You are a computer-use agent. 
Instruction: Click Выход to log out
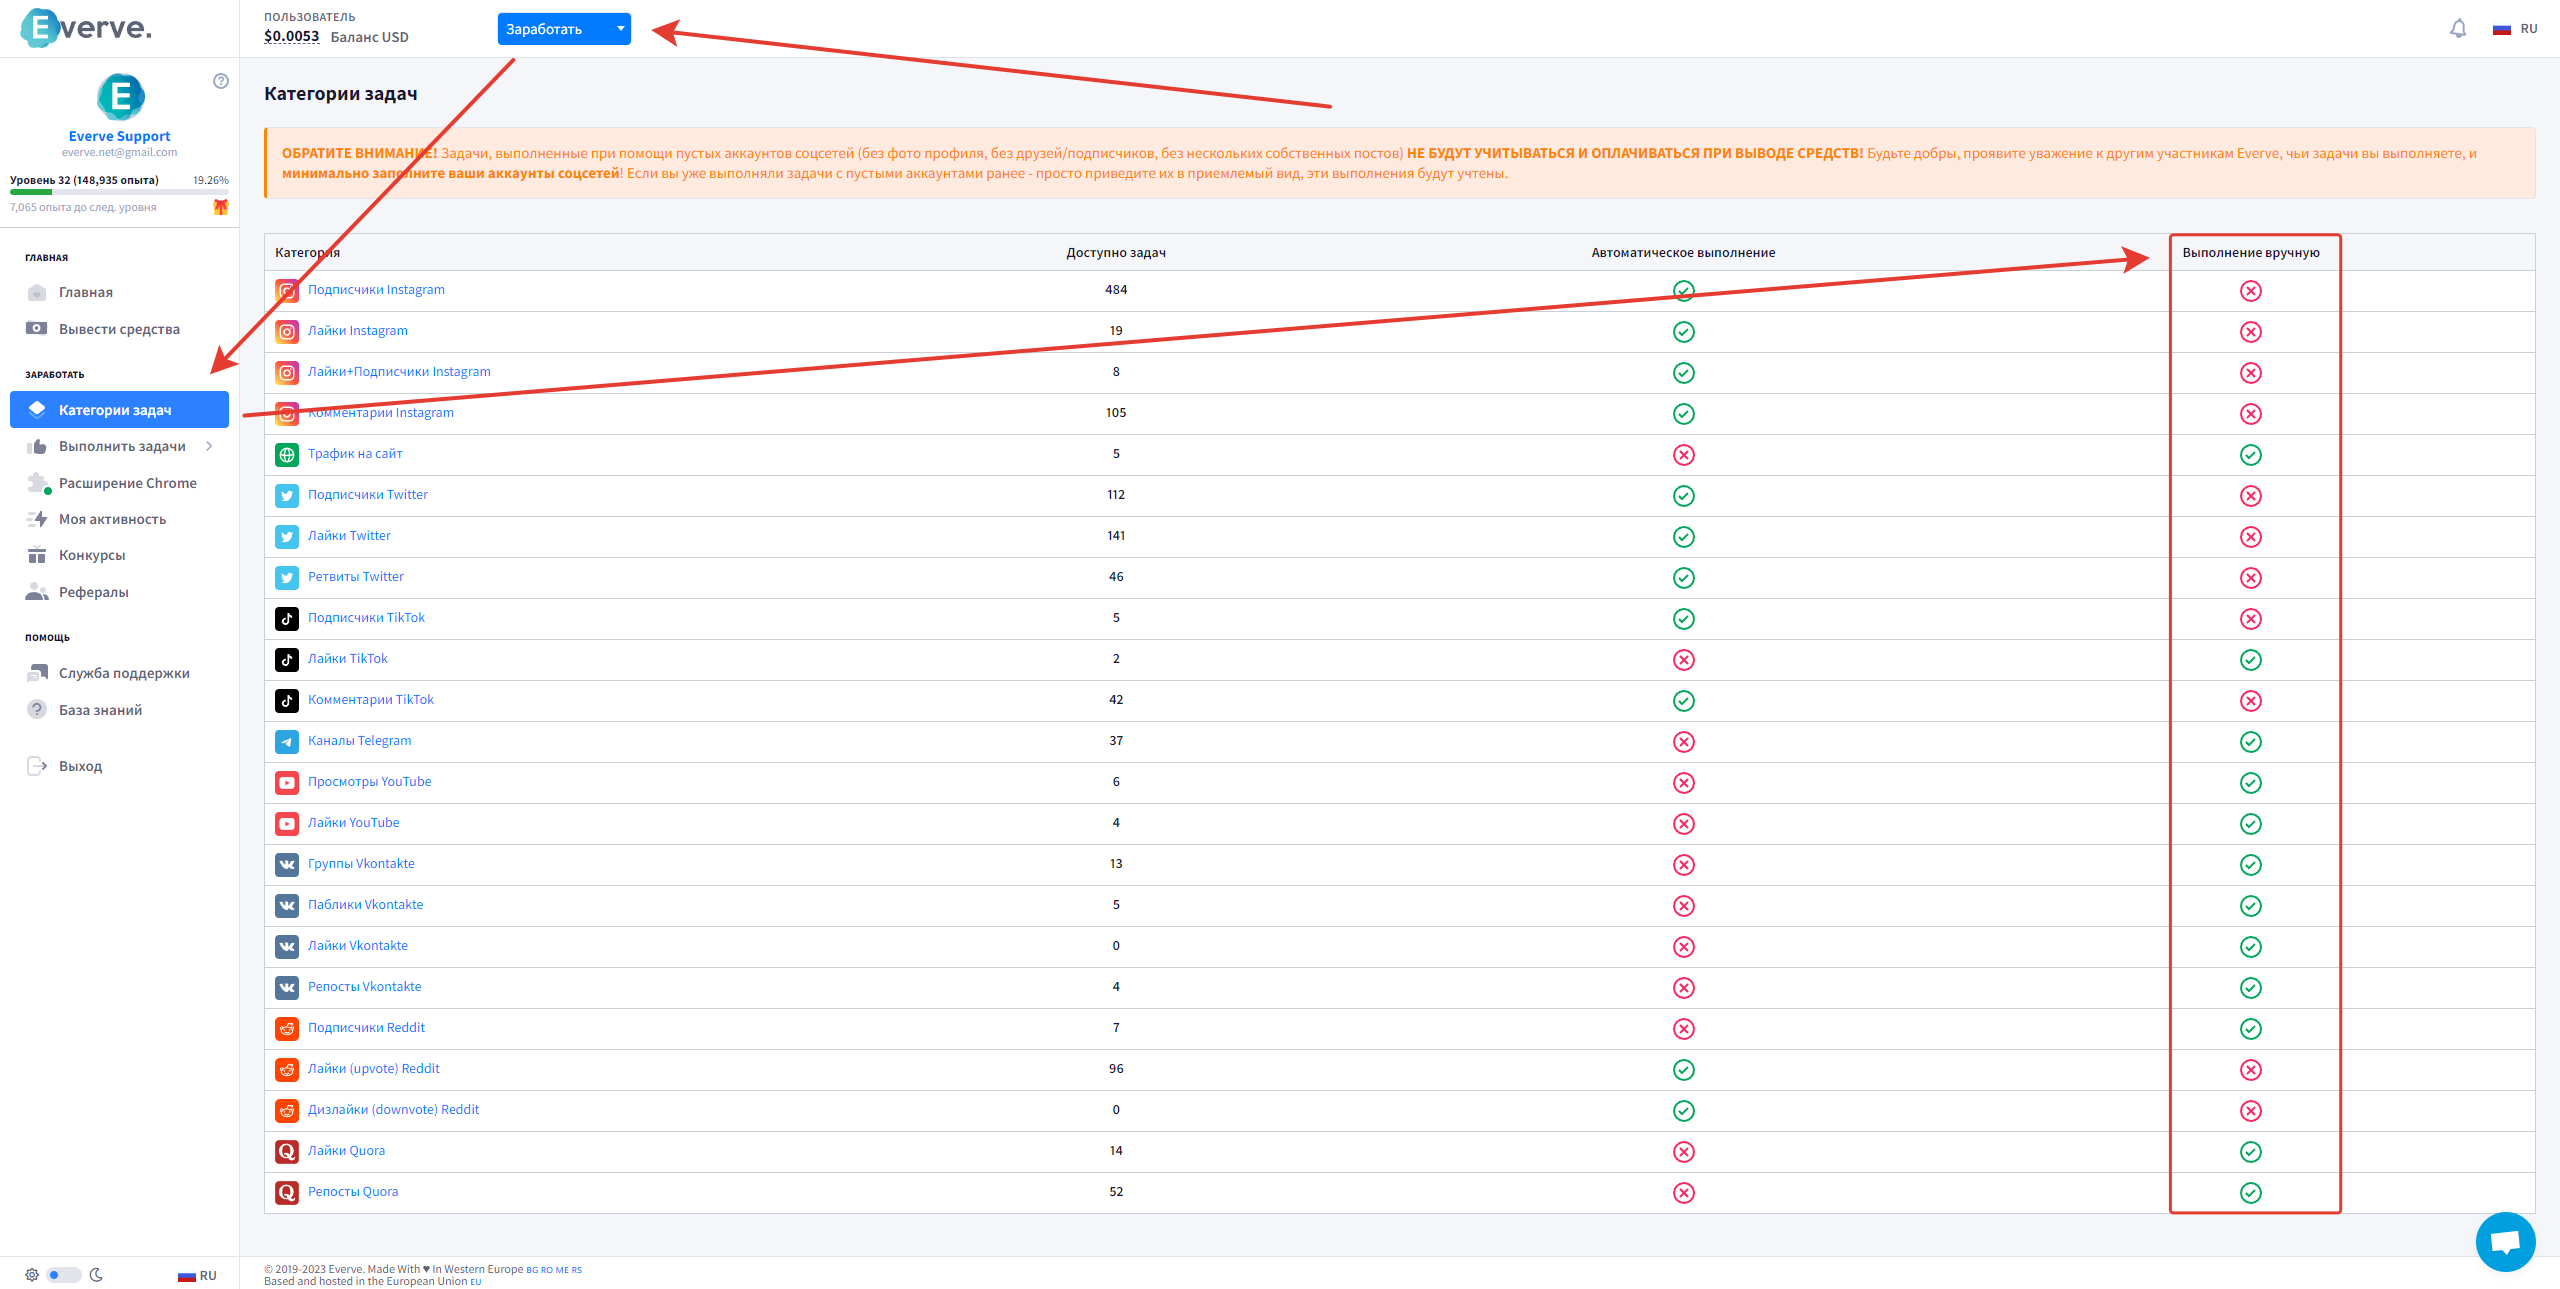(120, 766)
